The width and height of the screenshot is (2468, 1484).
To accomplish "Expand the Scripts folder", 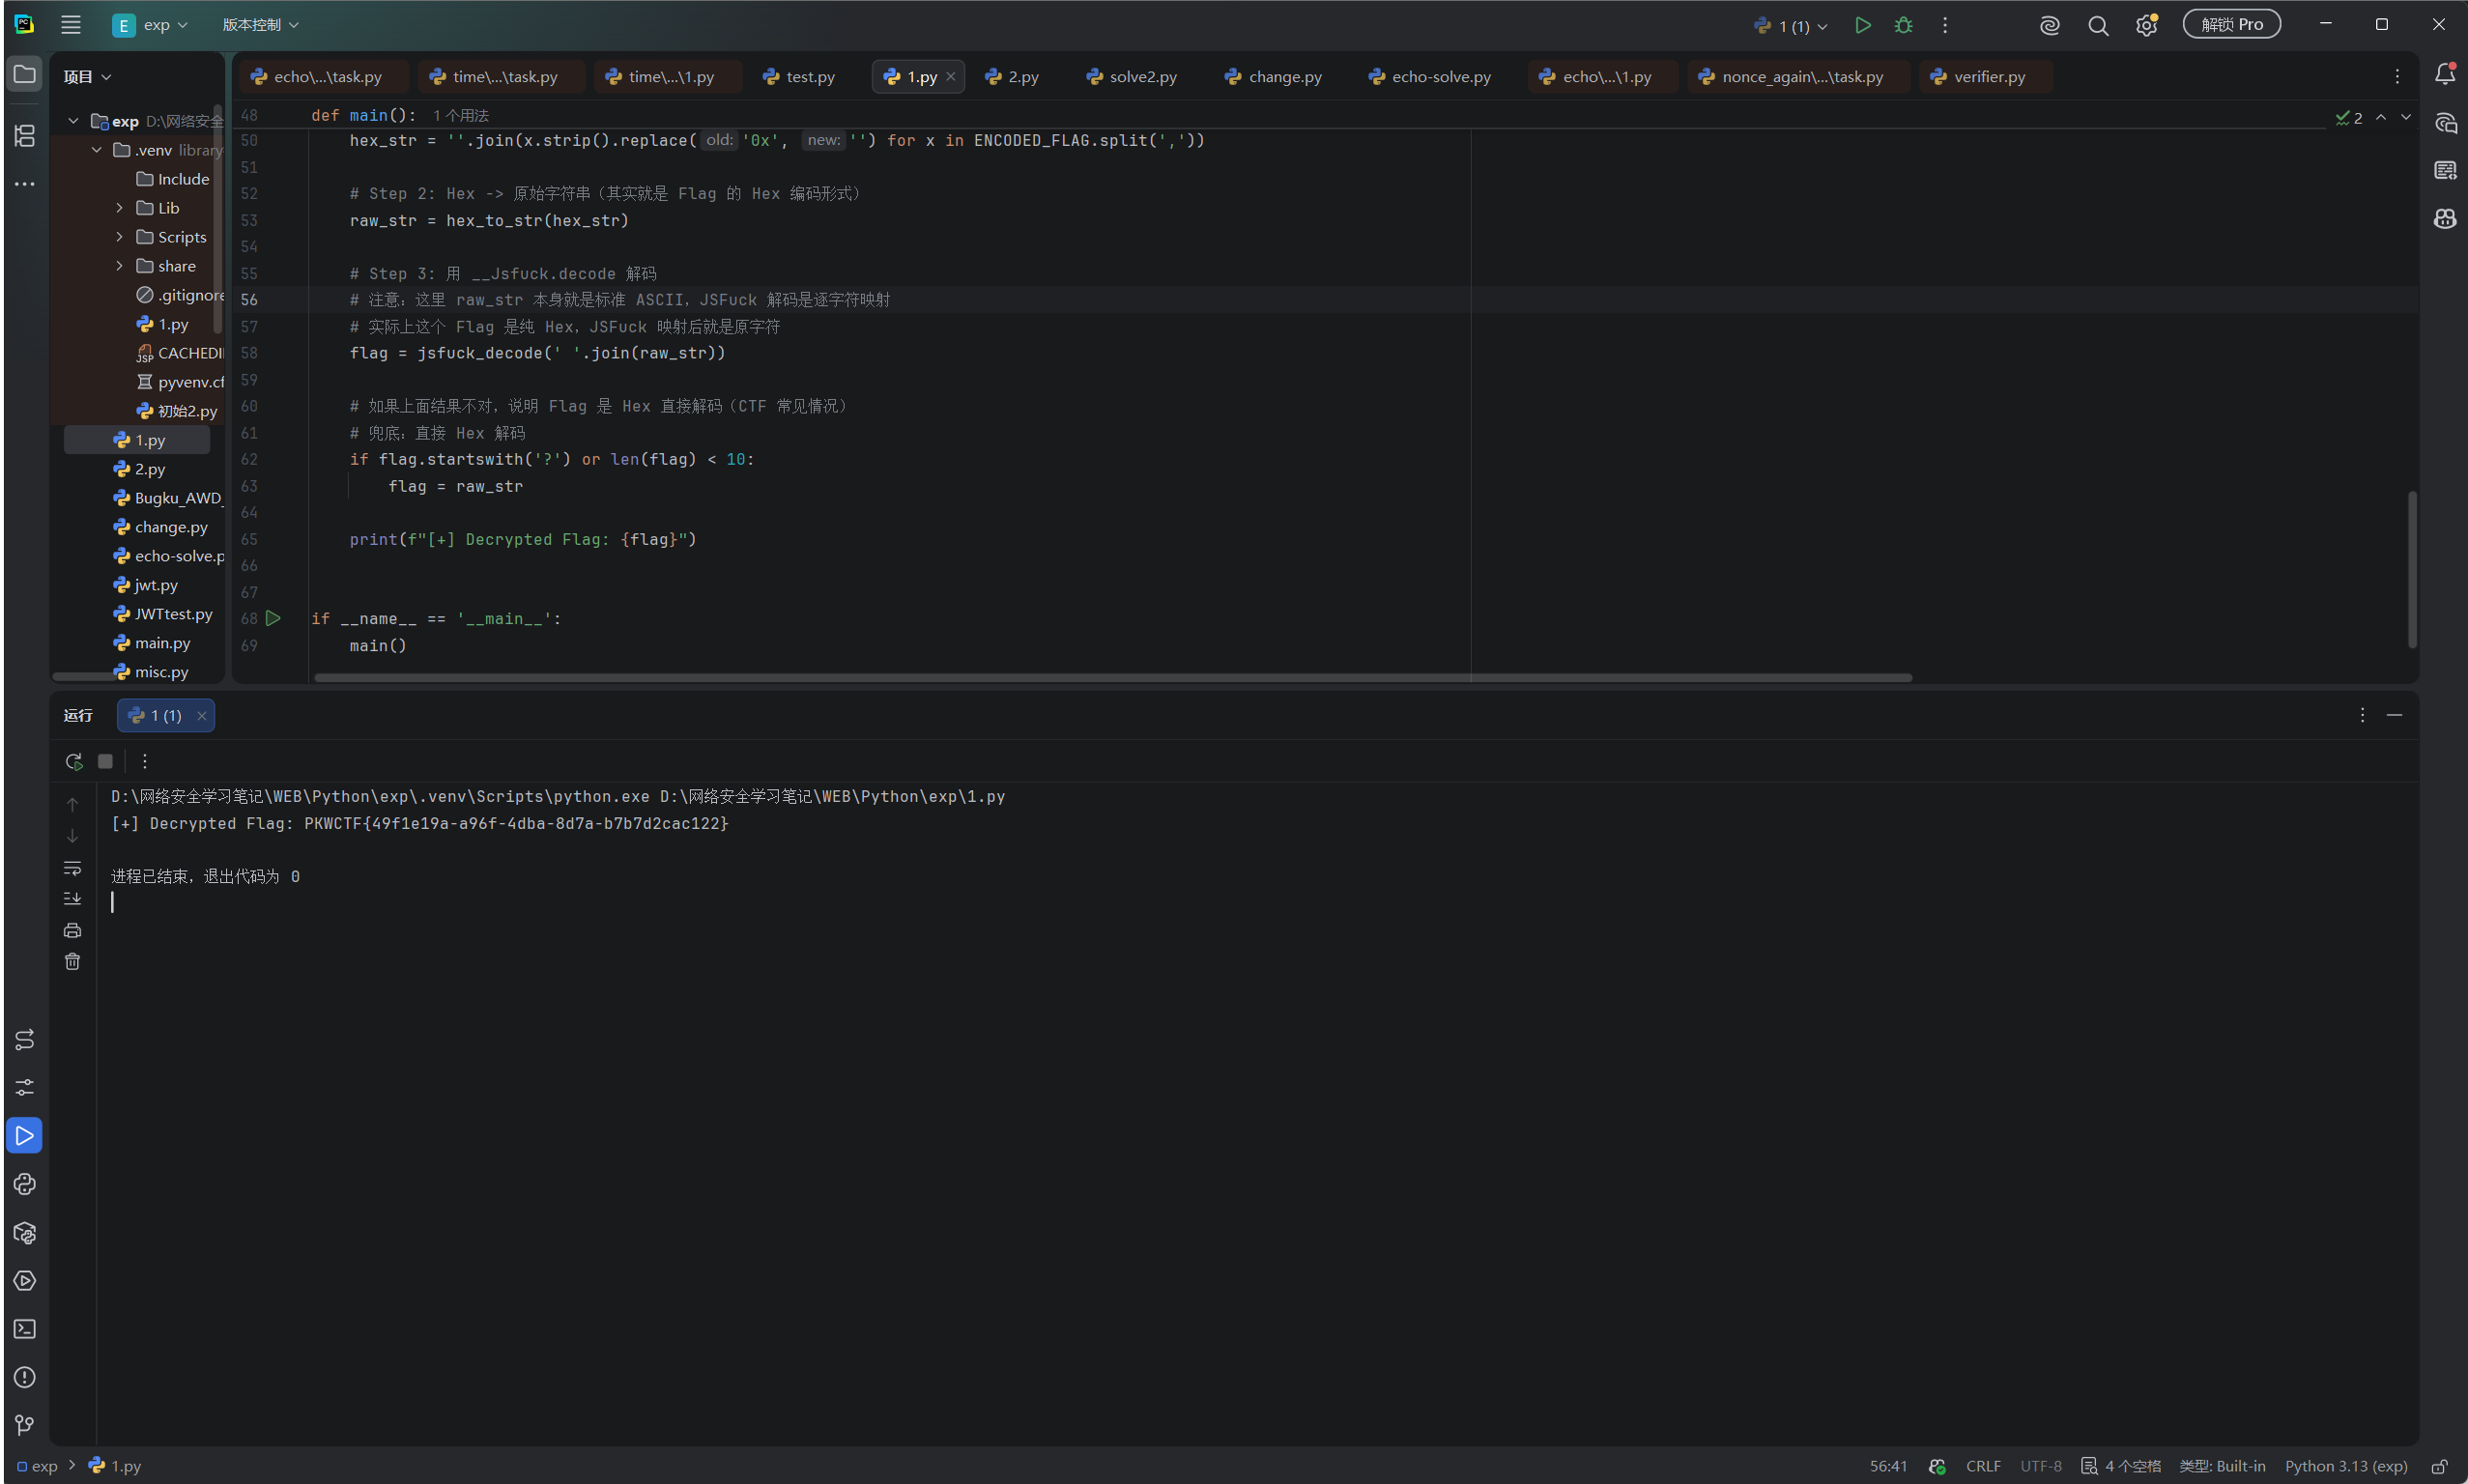I will tap(120, 237).
